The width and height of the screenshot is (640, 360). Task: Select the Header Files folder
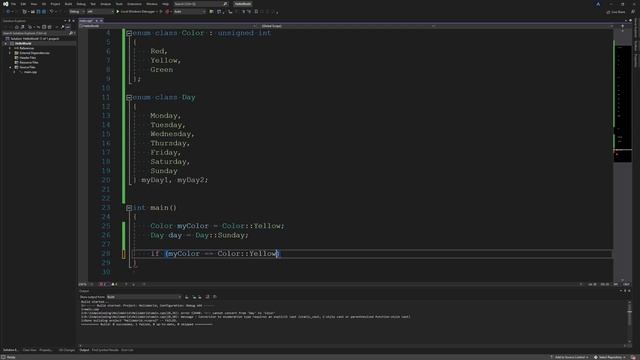27,58
